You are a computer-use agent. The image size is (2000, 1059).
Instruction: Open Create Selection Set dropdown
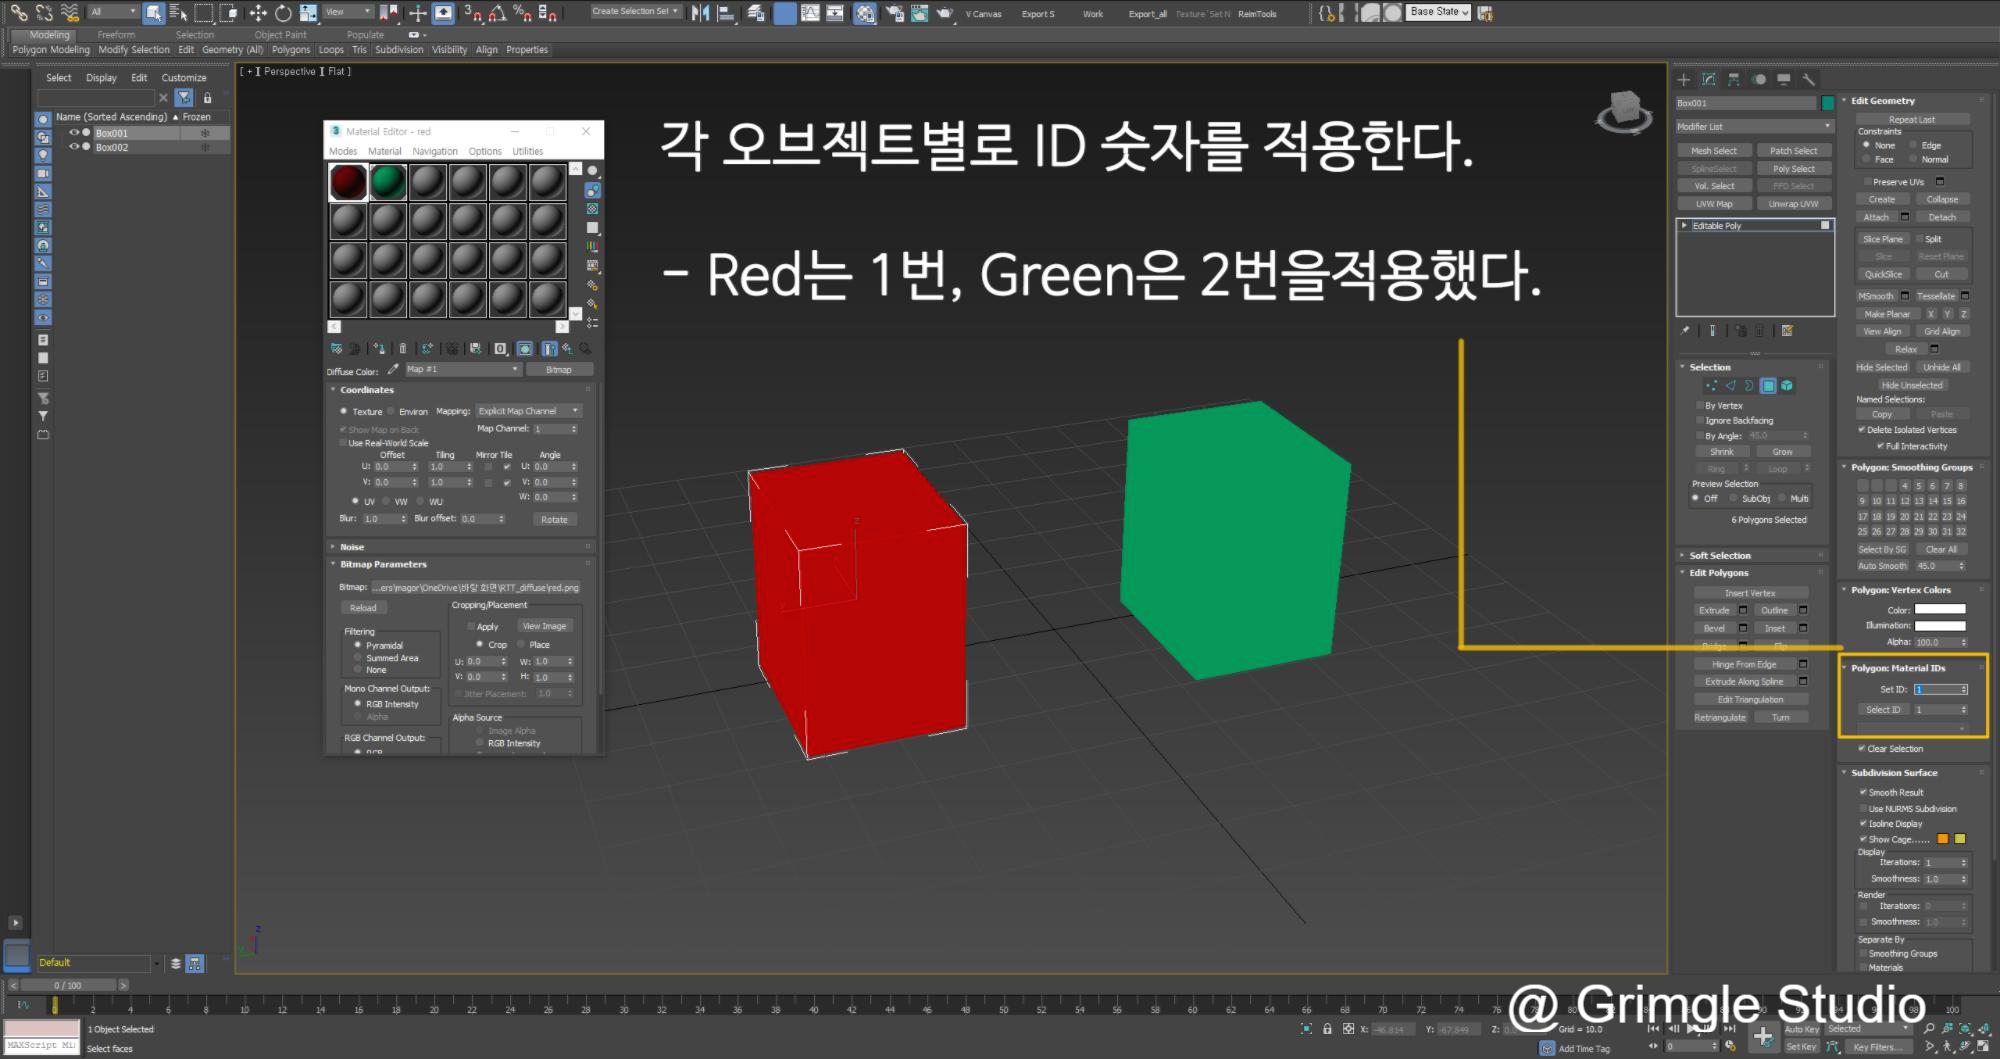(635, 12)
